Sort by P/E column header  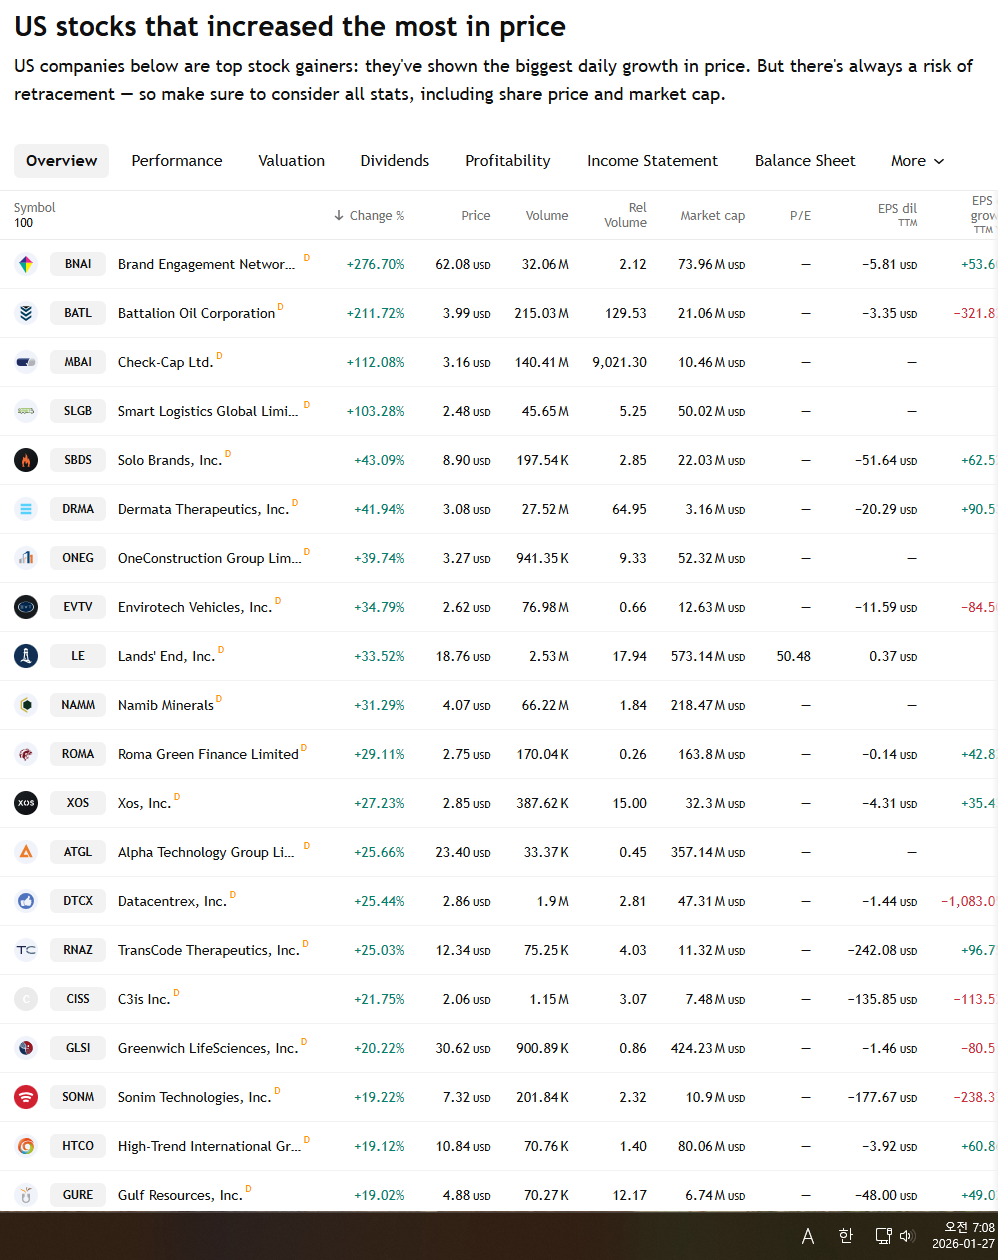point(800,215)
